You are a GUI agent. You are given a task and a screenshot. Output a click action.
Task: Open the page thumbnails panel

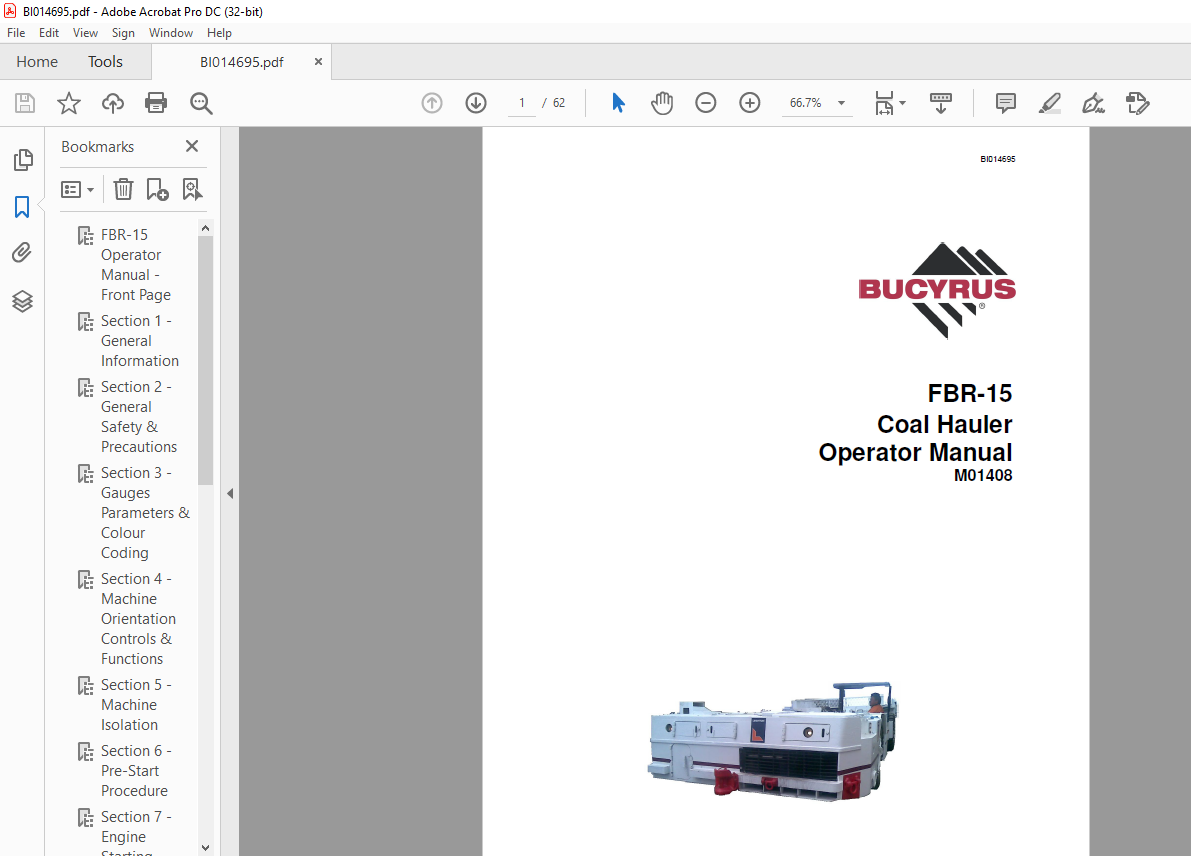(x=23, y=160)
